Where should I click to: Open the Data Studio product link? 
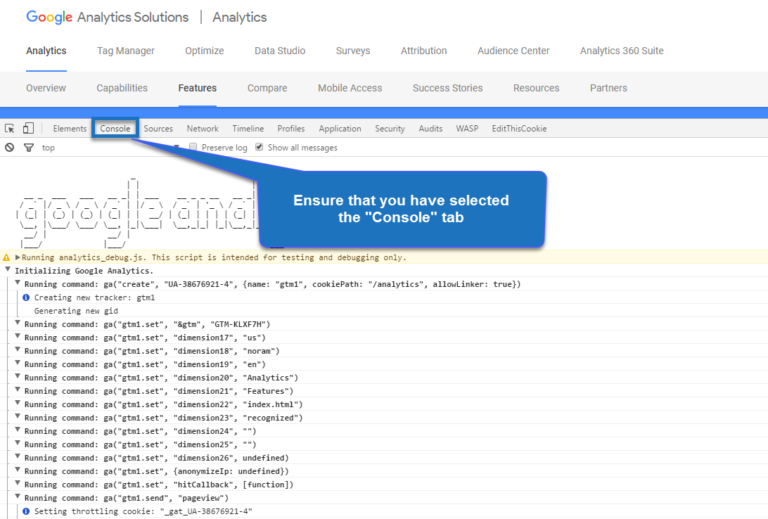tap(280, 51)
